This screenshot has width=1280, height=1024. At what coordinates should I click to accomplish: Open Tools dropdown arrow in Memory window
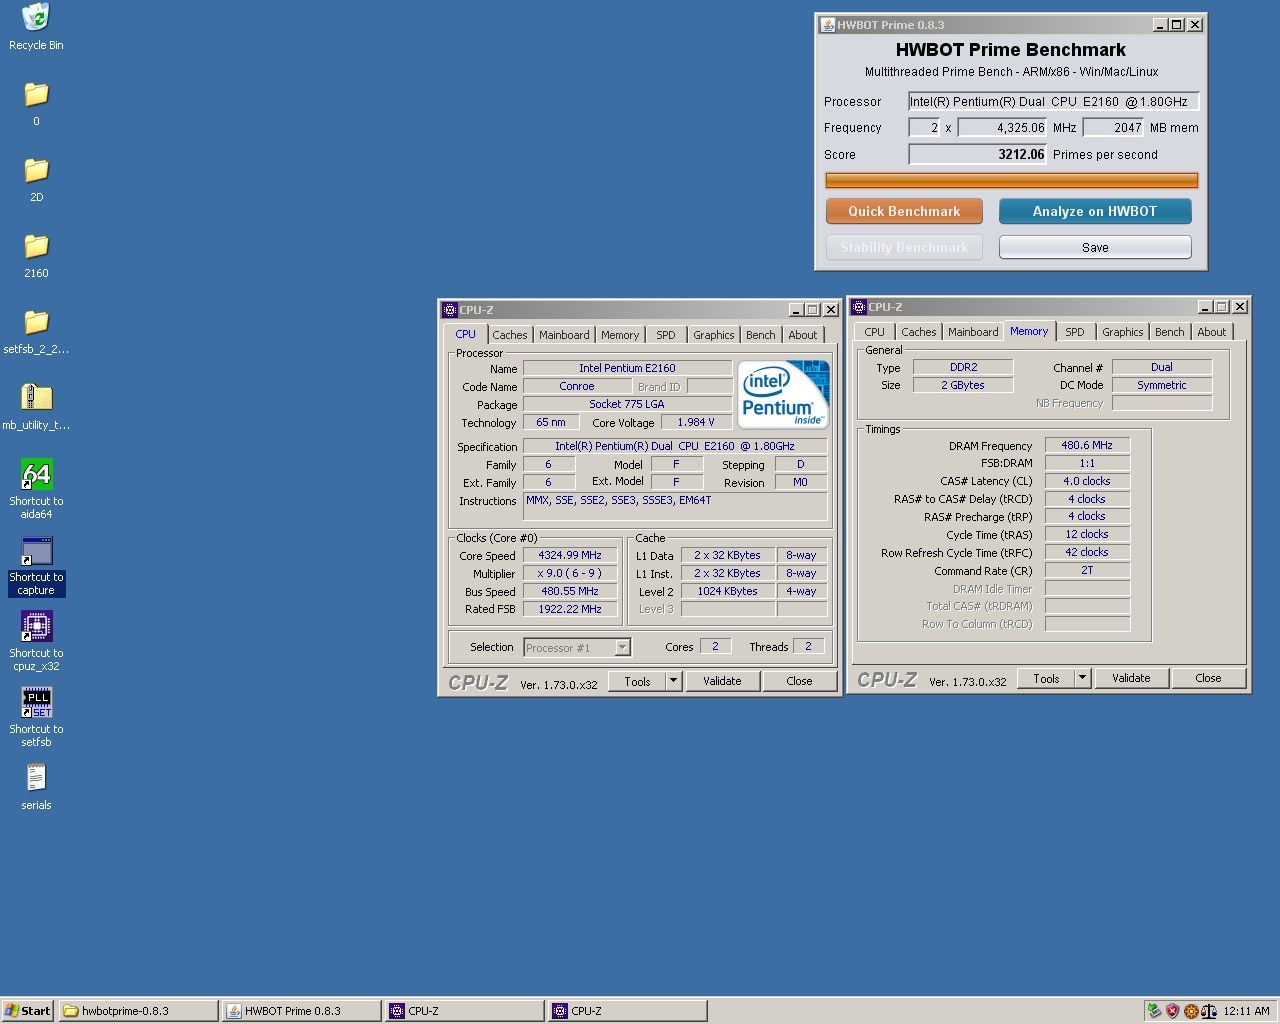(1082, 678)
